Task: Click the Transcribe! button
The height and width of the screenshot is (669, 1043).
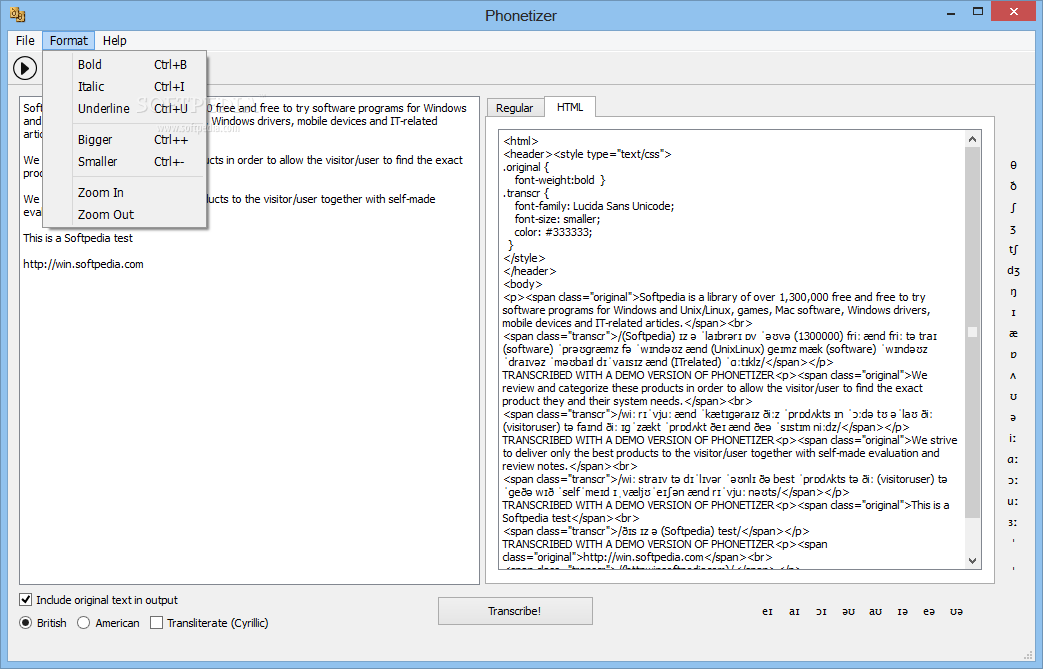Action: [515, 611]
